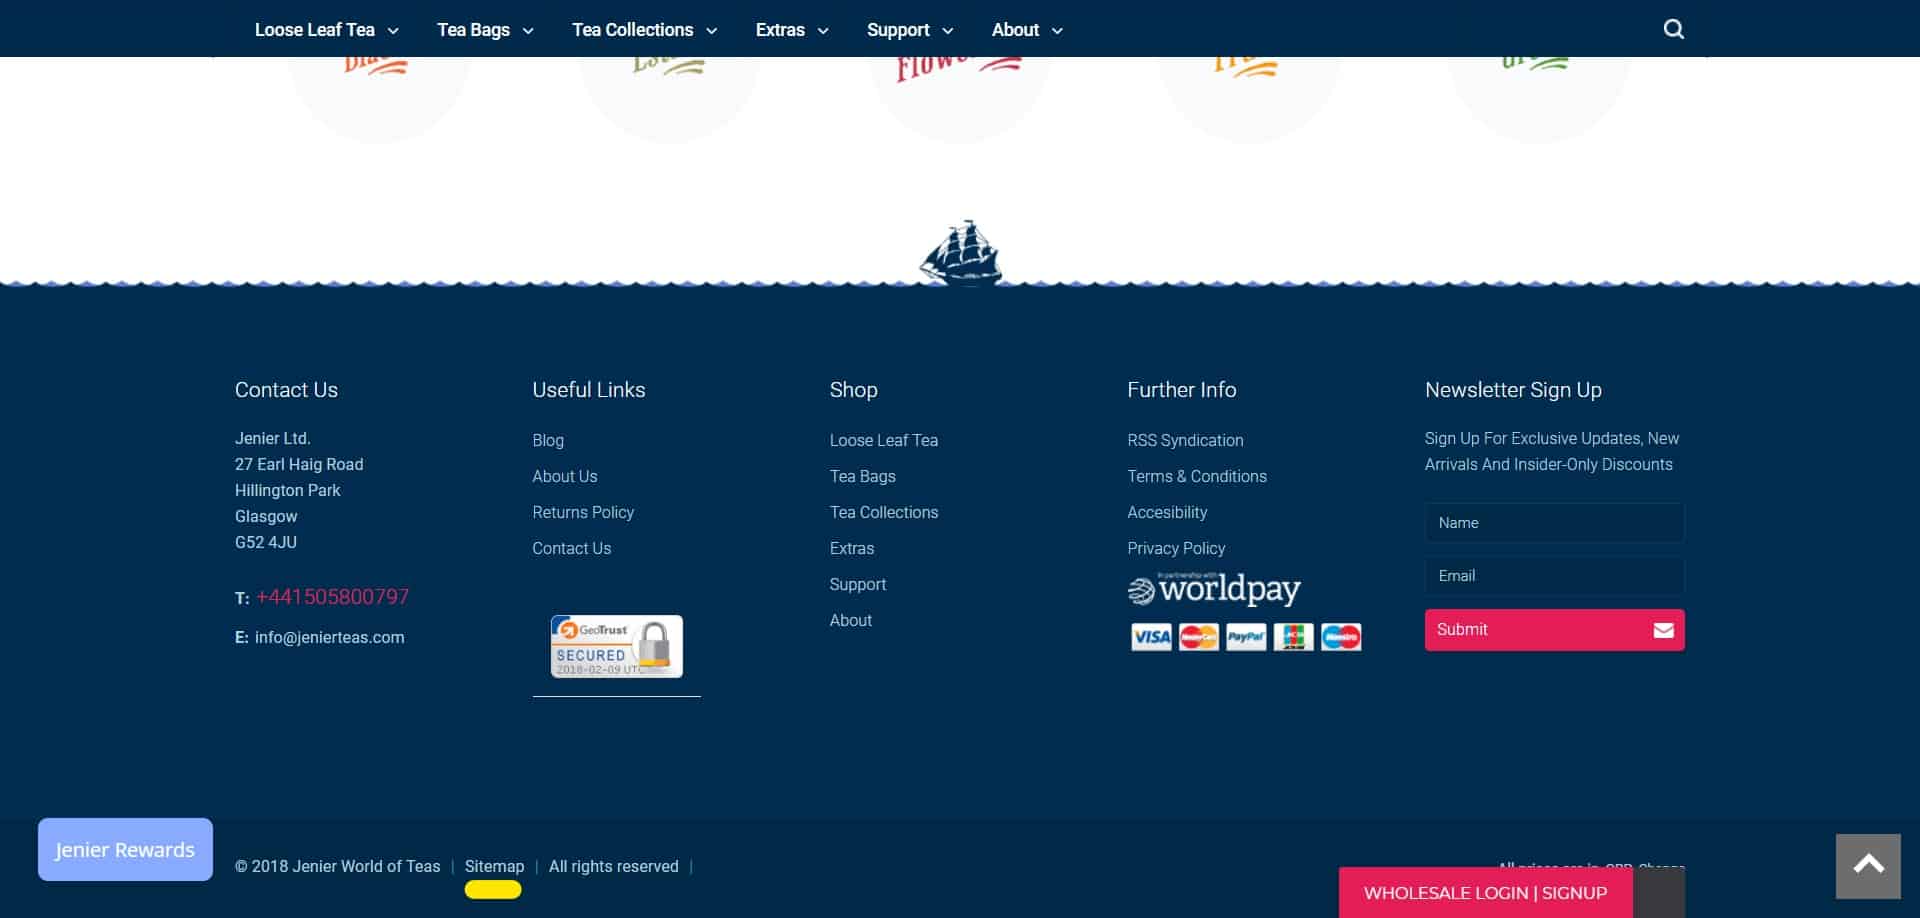
Task: Expand the Support menu chevron
Action: 948,31
